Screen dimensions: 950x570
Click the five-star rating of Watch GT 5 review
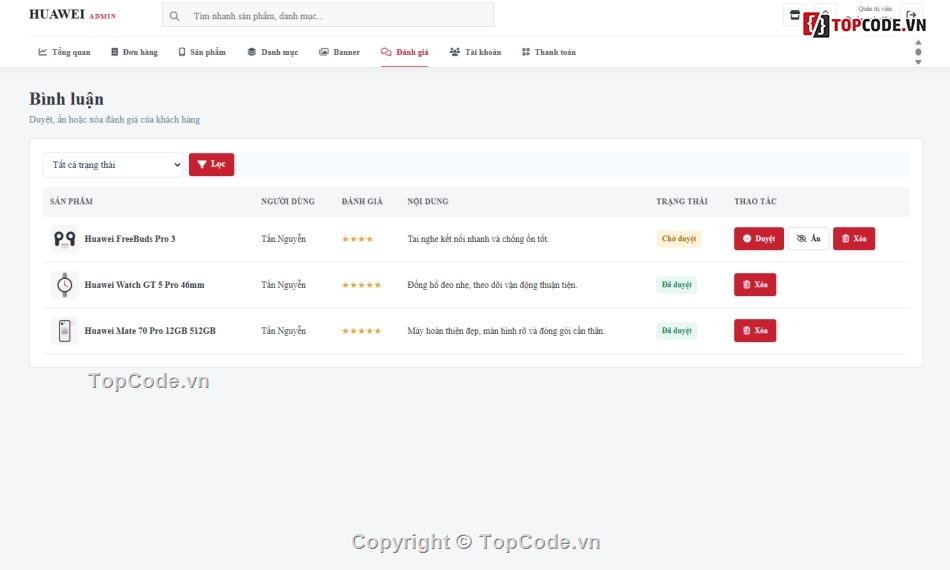[361, 285]
